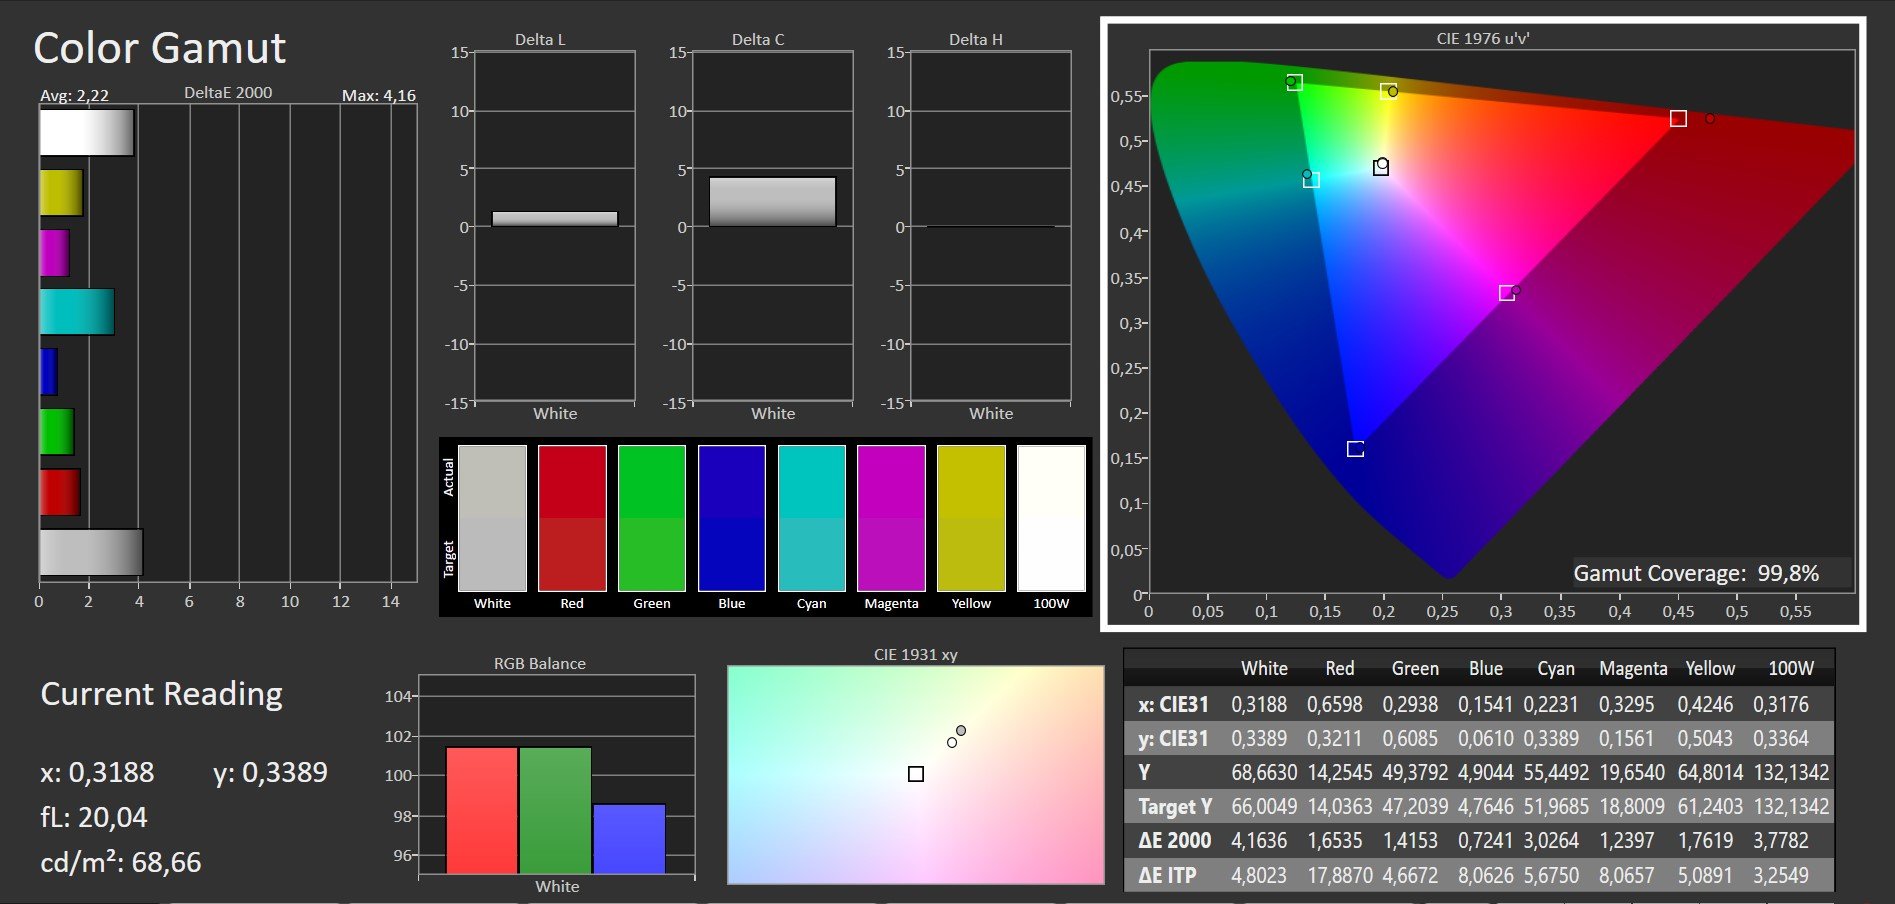Select the yellow bar in DeltaE 2000 chart
The image size is (1895, 904).
click(61, 193)
